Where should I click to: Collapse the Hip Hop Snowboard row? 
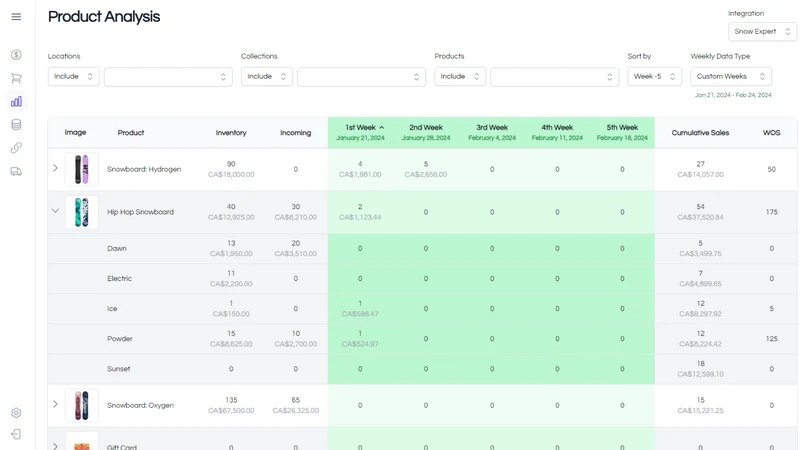point(55,211)
